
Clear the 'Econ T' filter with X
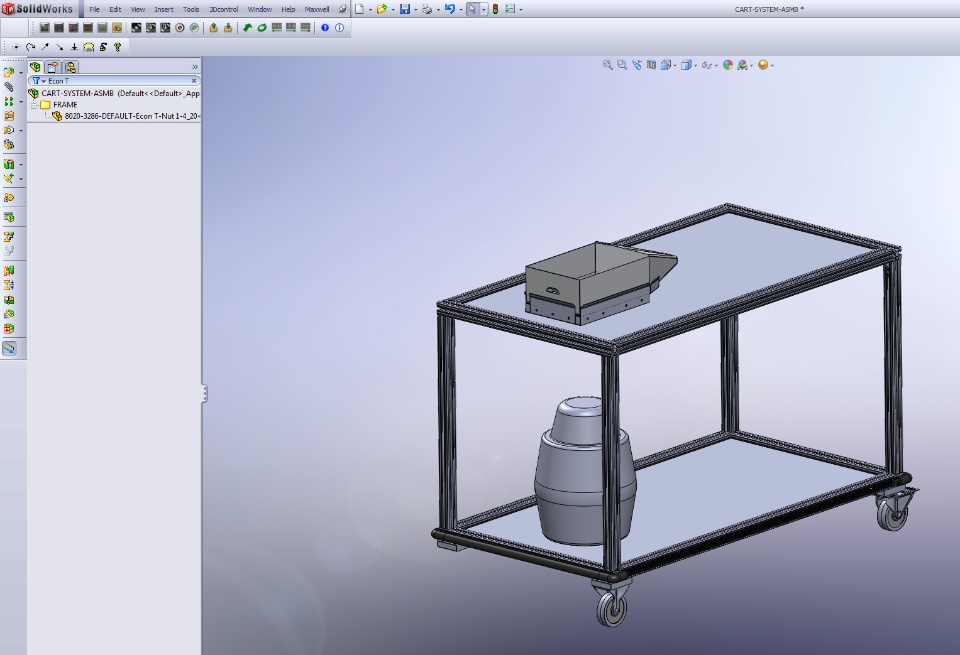click(194, 81)
